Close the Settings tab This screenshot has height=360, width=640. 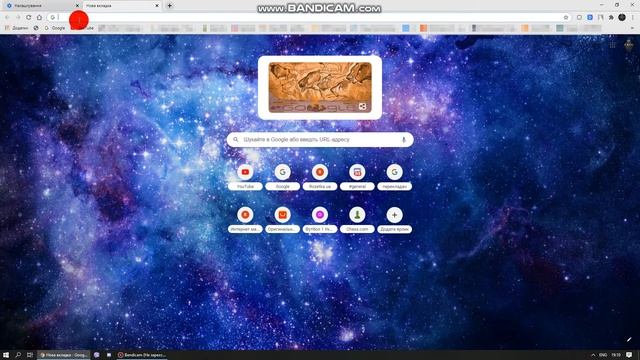[x=78, y=6]
